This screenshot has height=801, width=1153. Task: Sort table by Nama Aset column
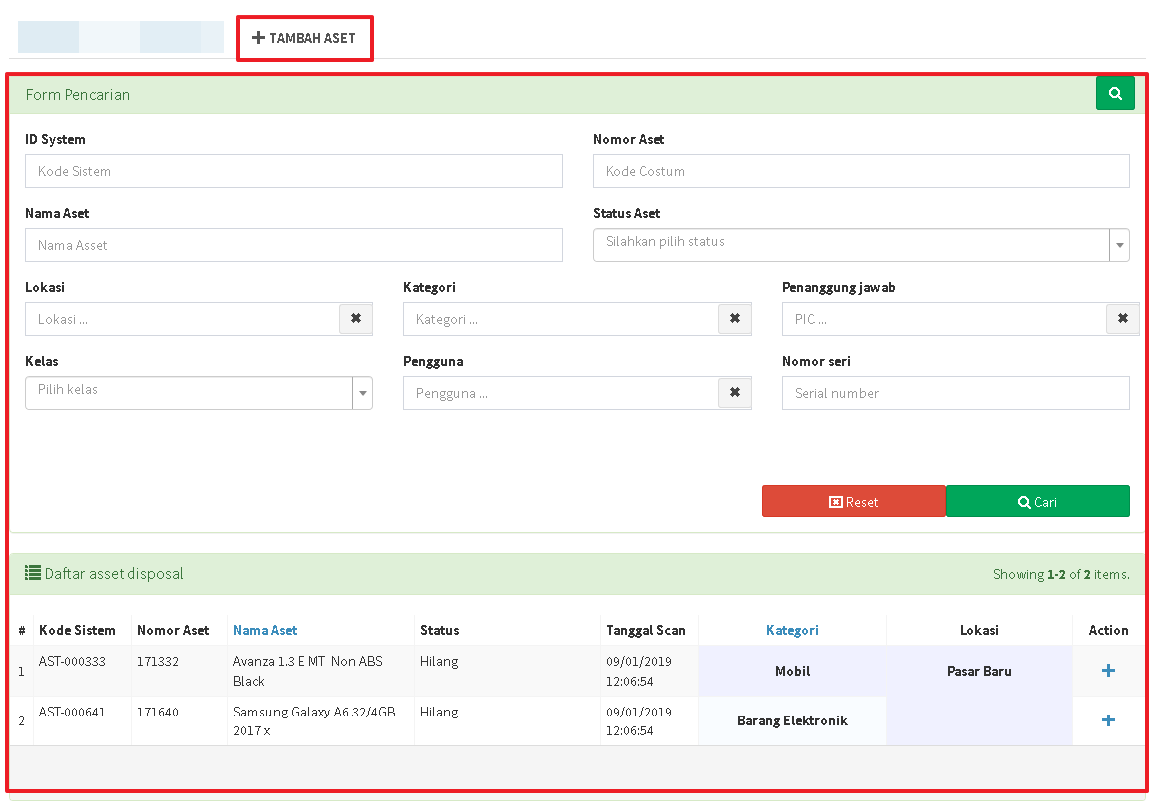pos(265,630)
